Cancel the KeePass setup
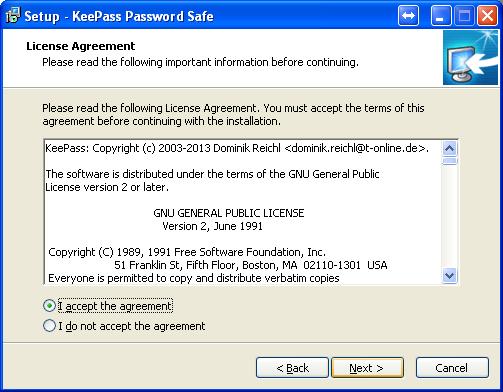This screenshot has width=503, height=392. pos(452,368)
